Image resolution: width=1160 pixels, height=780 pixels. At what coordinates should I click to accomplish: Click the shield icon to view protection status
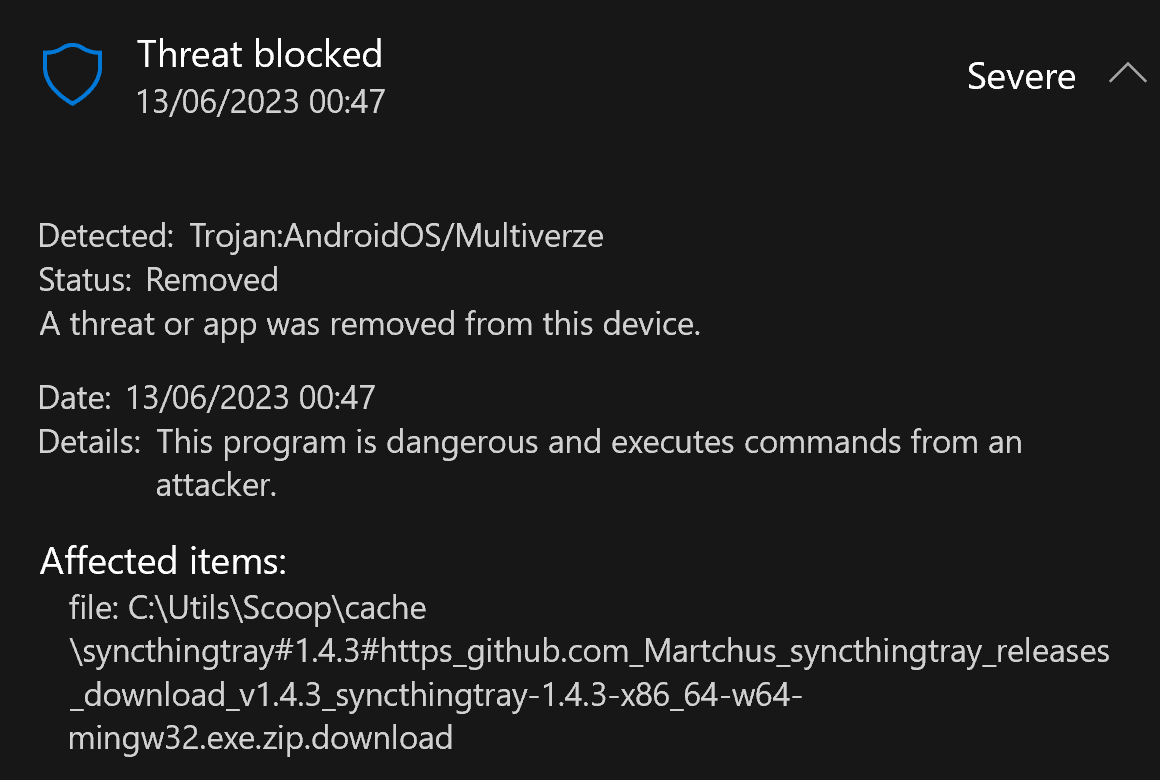[71, 73]
